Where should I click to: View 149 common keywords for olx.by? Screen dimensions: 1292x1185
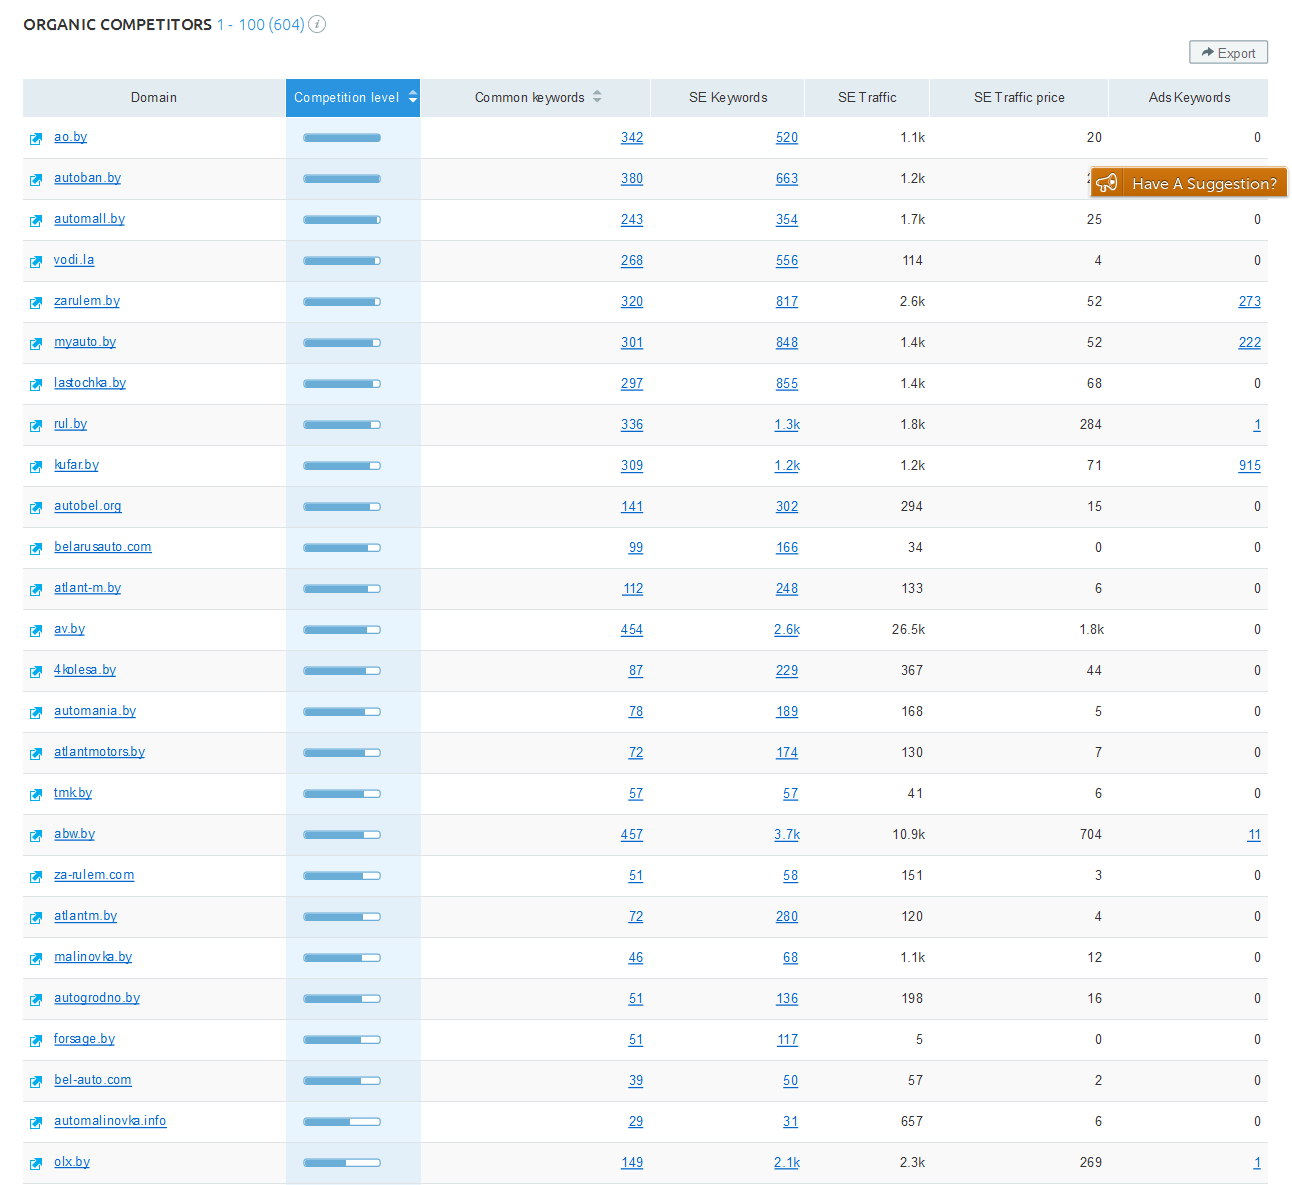click(x=632, y=1163)
